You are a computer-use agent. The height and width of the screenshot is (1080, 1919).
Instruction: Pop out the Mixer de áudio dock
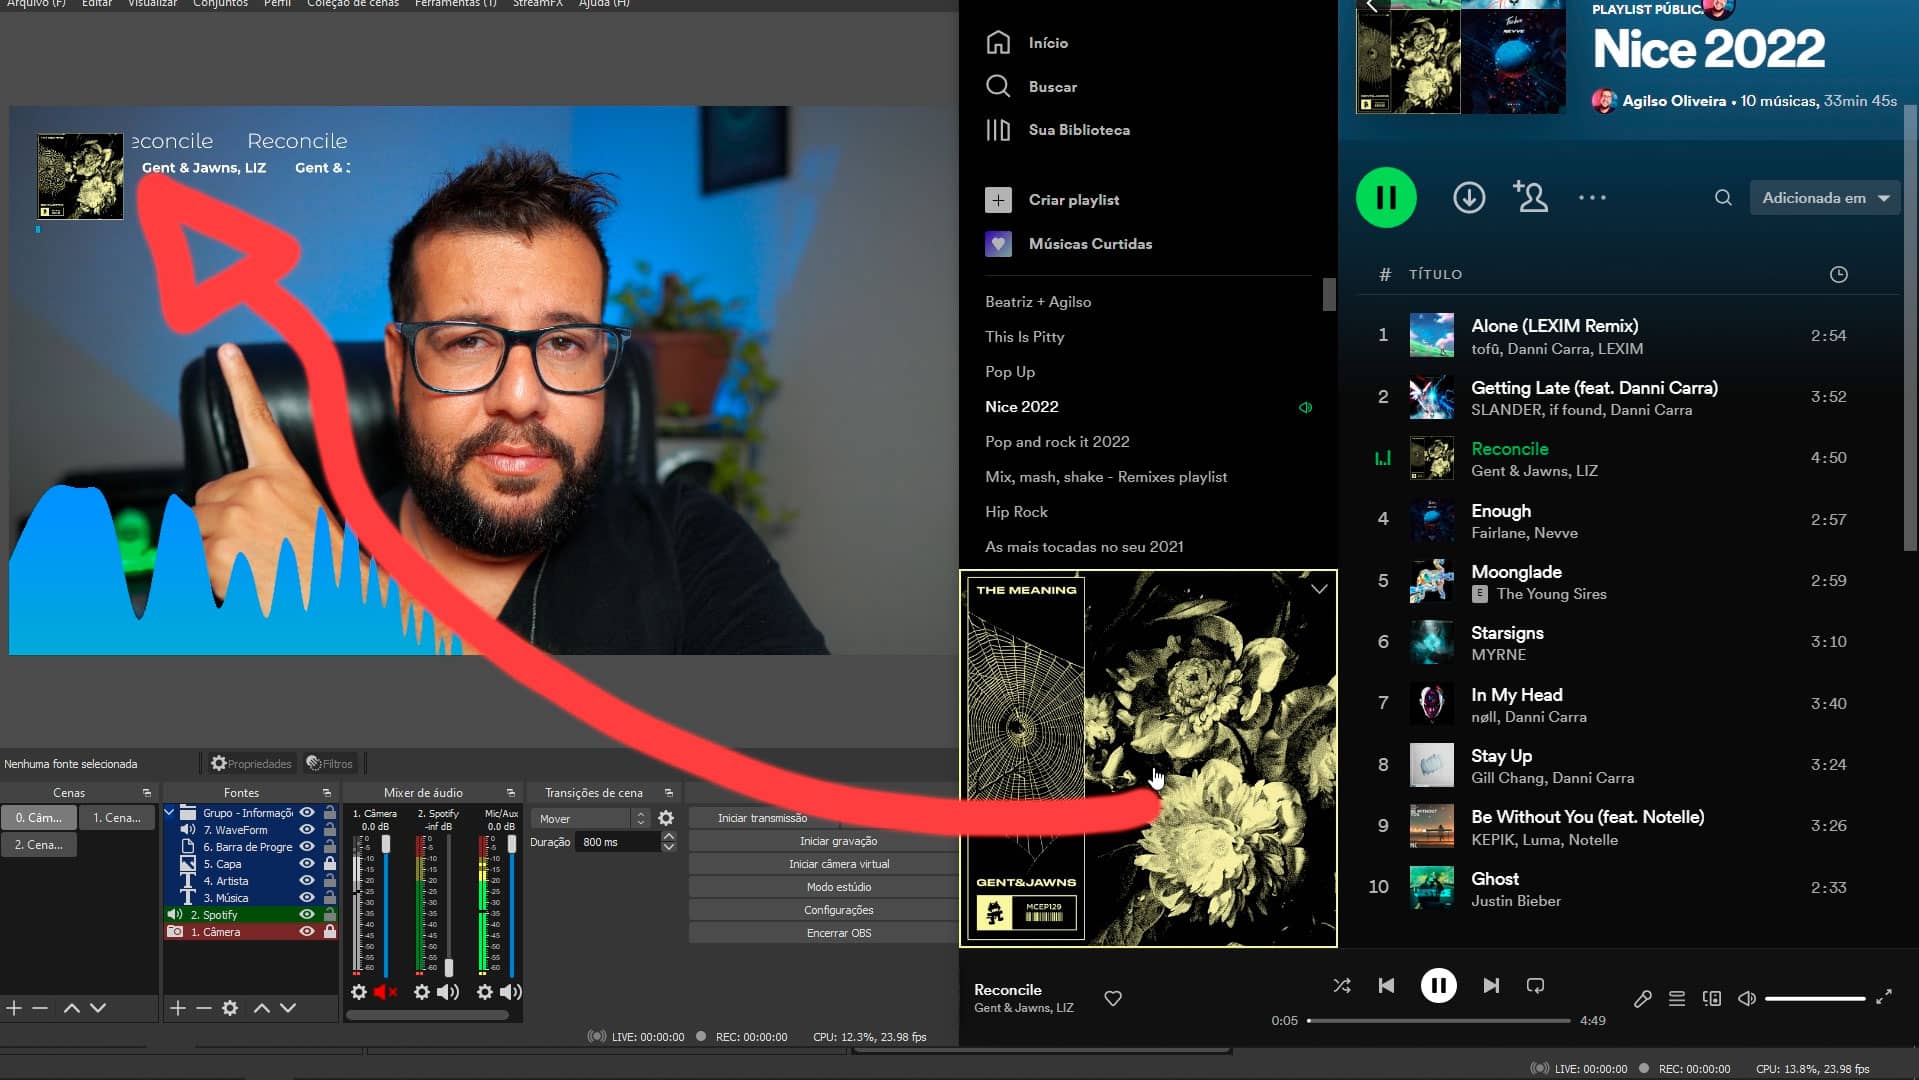click(511, 793)
